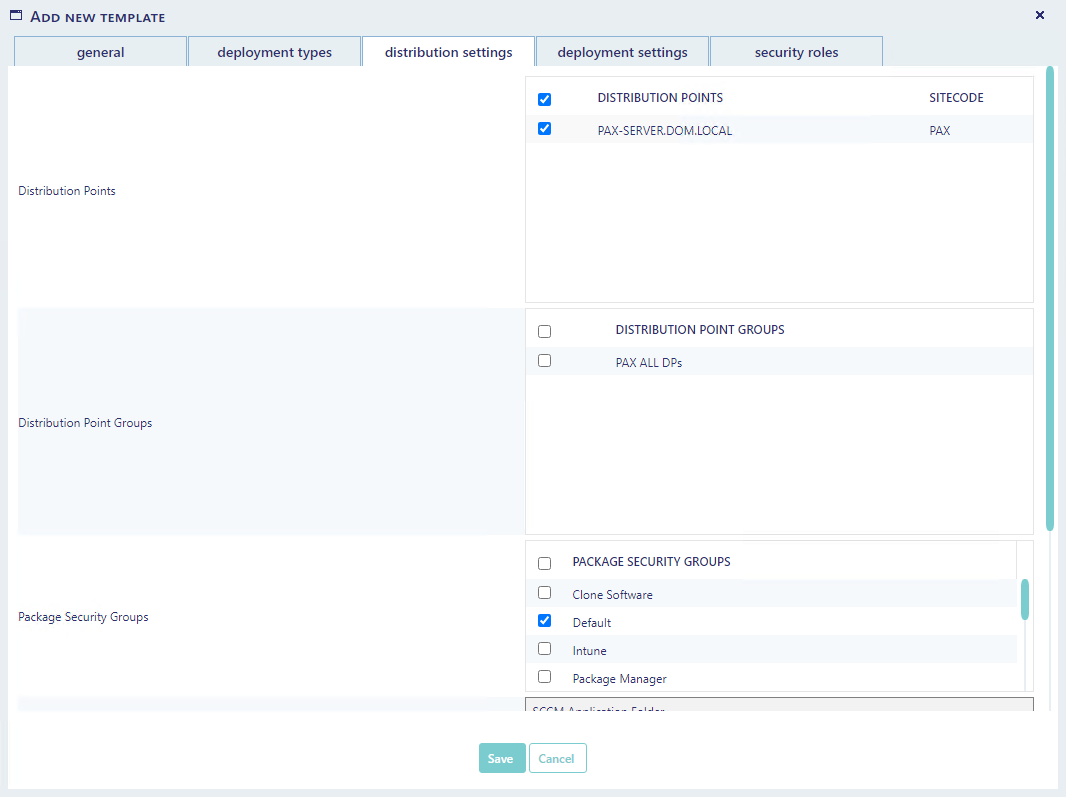Screen dimensions: 1066x797
Task: Toggle the select-all Package Security Groups checkbox
Action: click(545, 564)
